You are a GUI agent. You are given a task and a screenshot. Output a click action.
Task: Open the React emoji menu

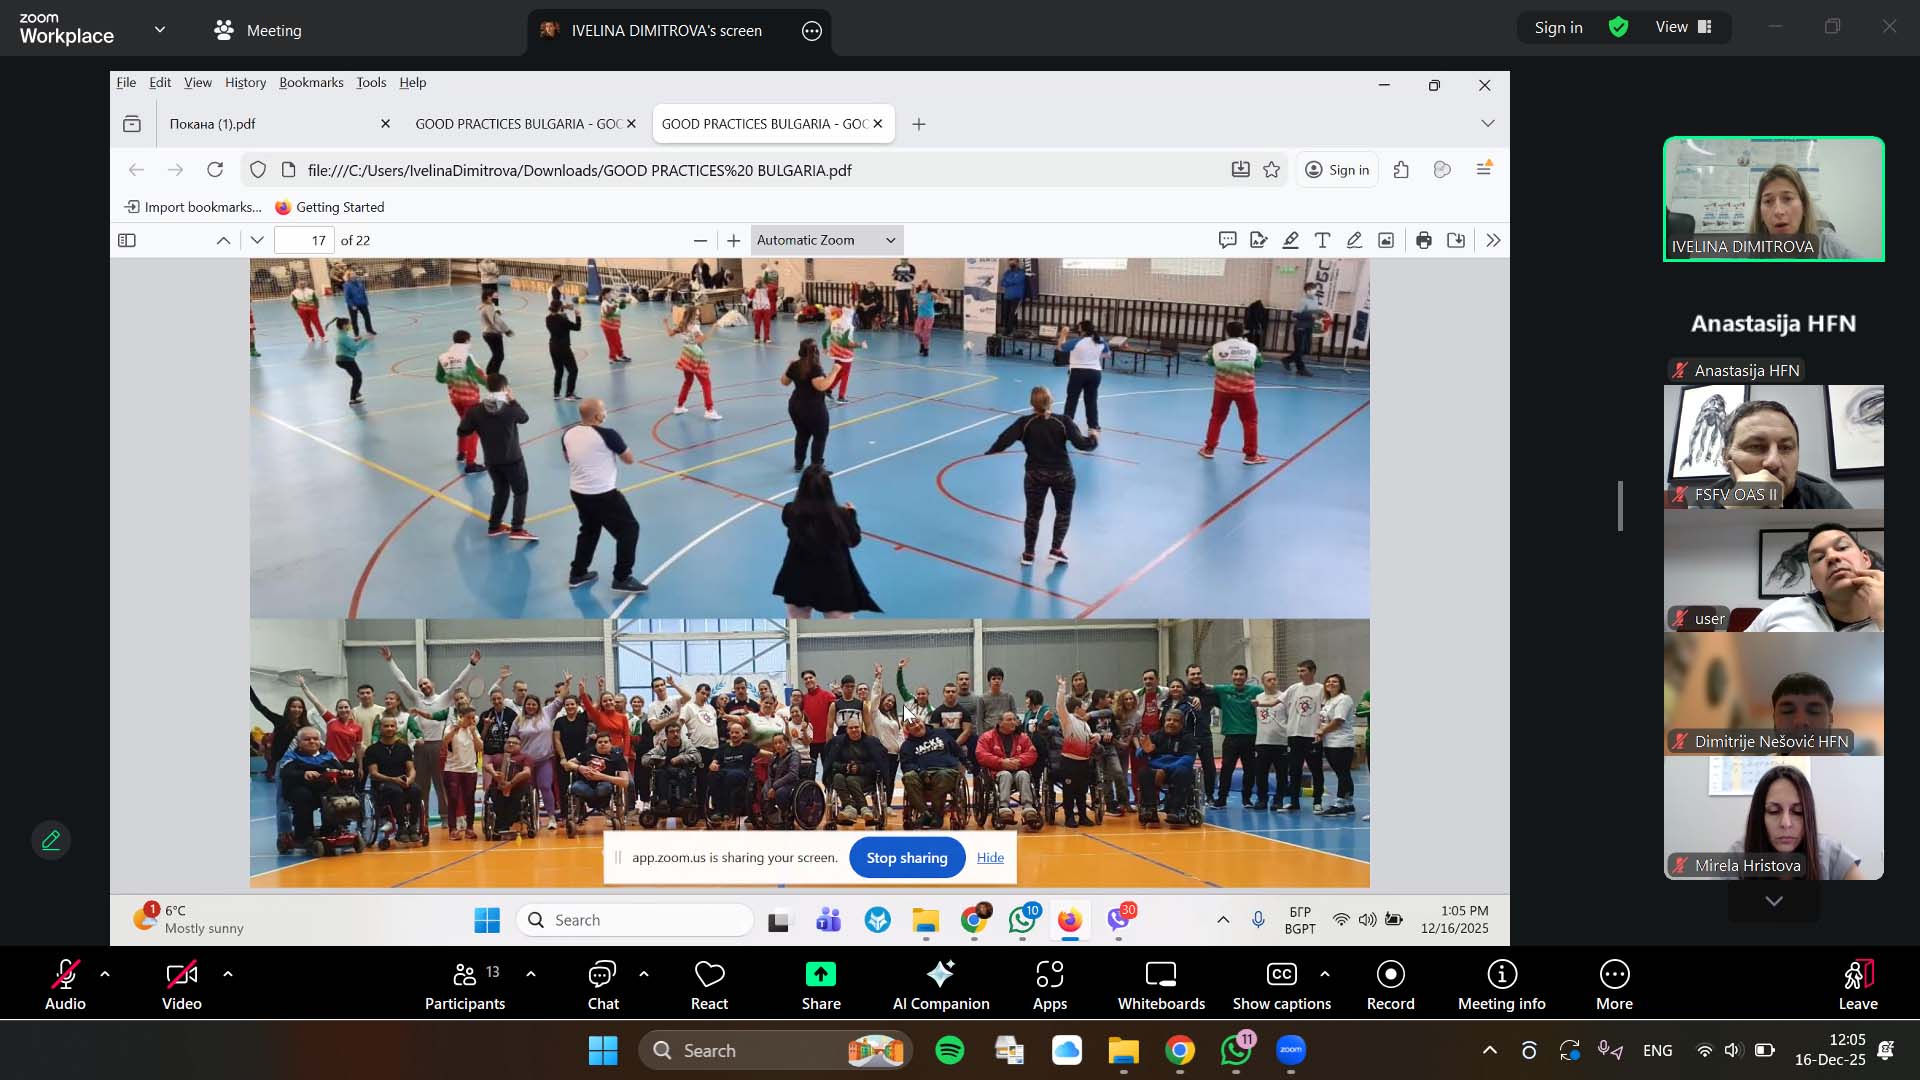coord(709,985)
